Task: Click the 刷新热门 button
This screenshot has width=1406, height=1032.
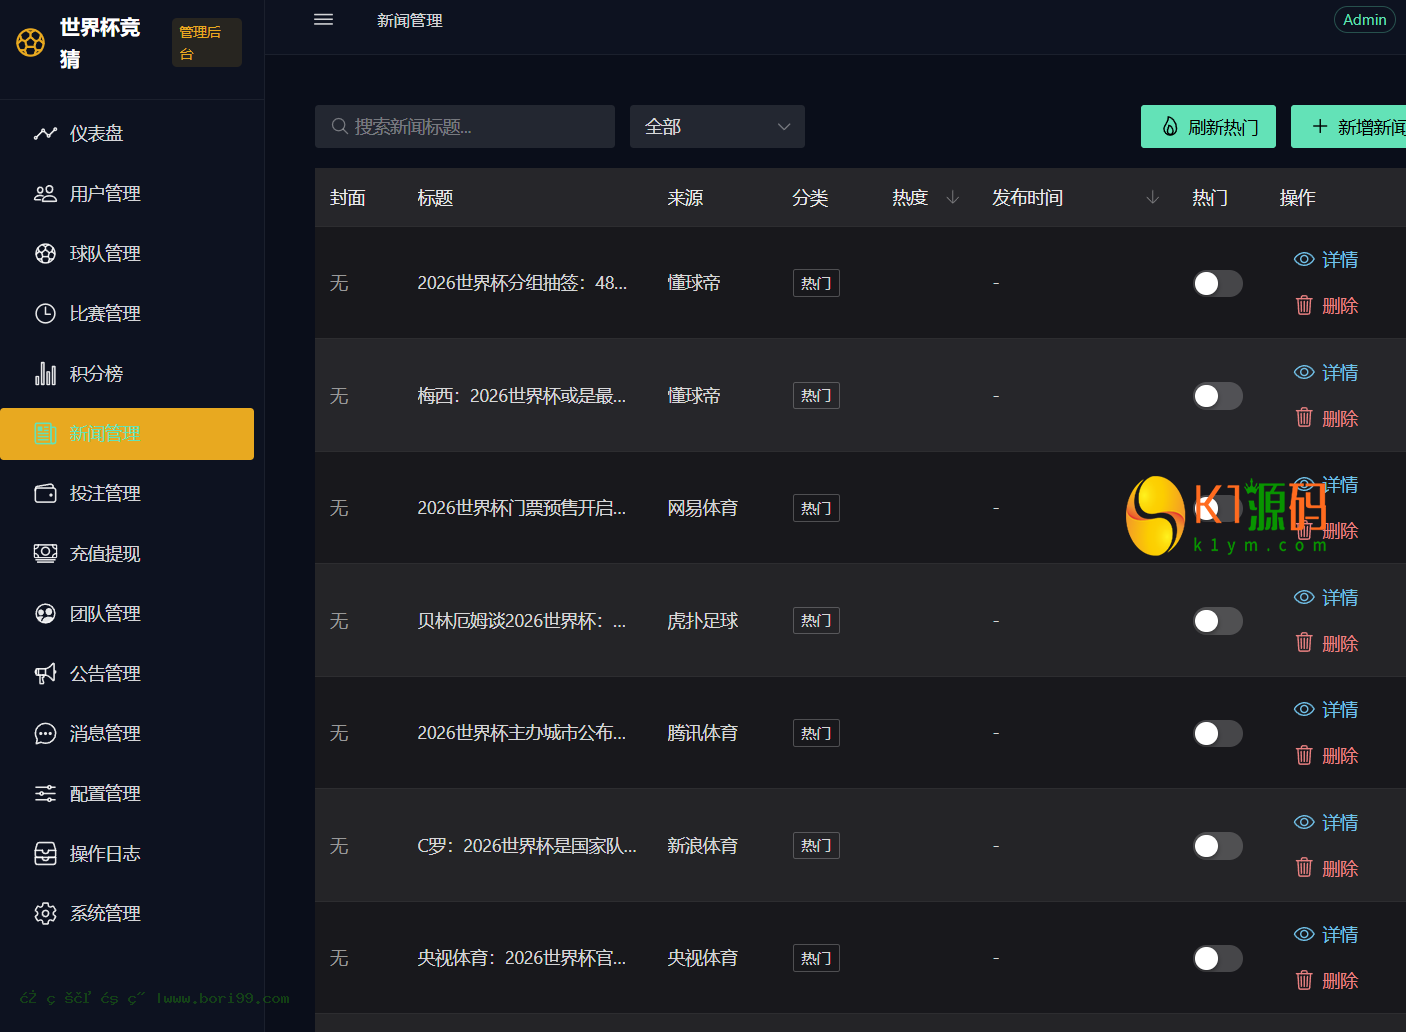Action: click(1208, 126)
